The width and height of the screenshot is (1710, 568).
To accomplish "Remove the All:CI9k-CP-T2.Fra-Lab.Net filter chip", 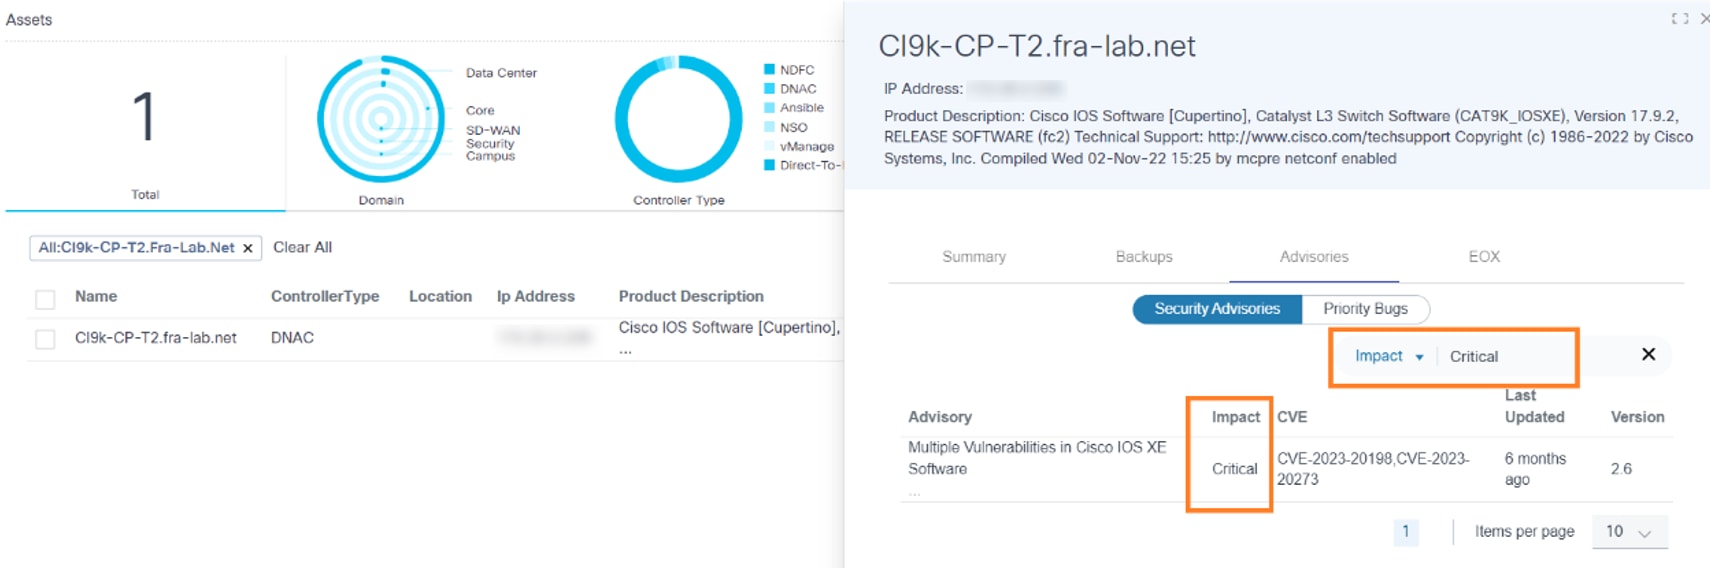I will (248, 248).
